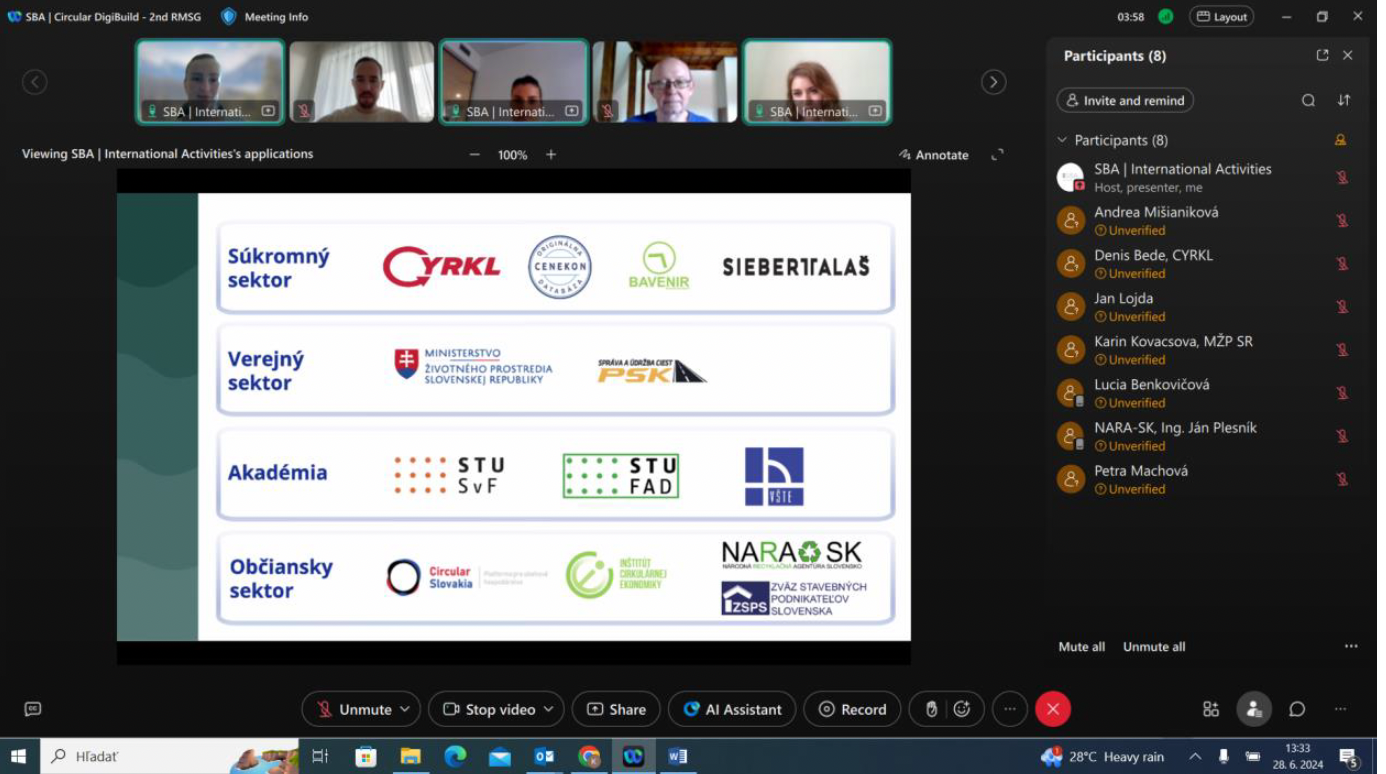Click weather widget 28°C Heavy rain
The image size is (1386, 774).
coord(1103,757)
